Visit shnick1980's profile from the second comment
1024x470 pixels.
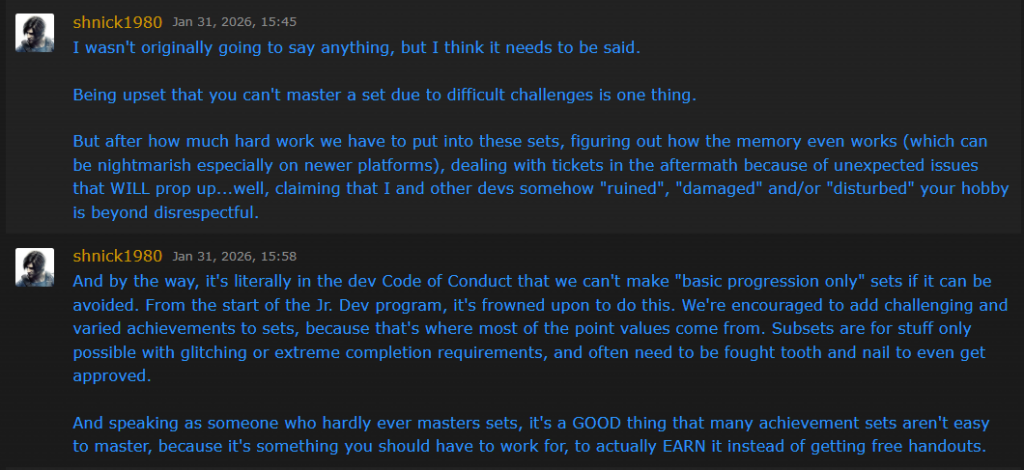118,256
